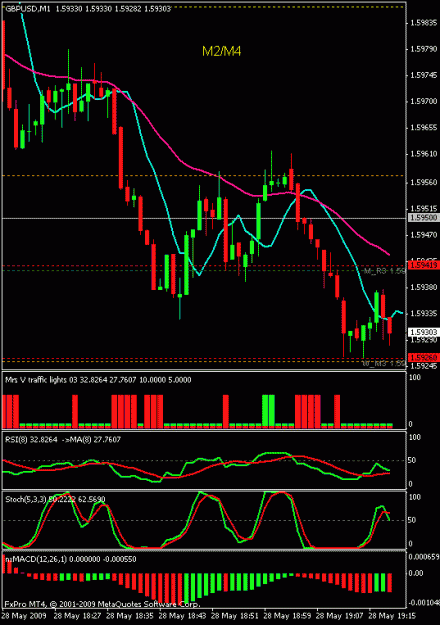Click the 1.59380 price axis label
Screen dimensions: 440x625
[x=424, y=287]
